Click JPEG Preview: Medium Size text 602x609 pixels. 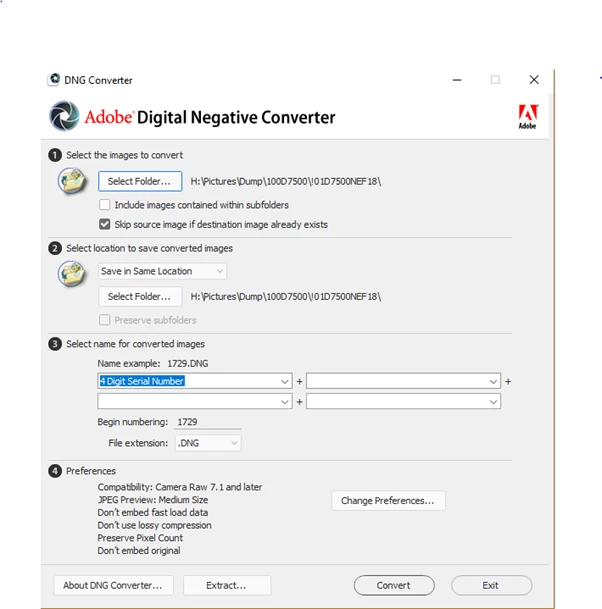pos(153,500)
